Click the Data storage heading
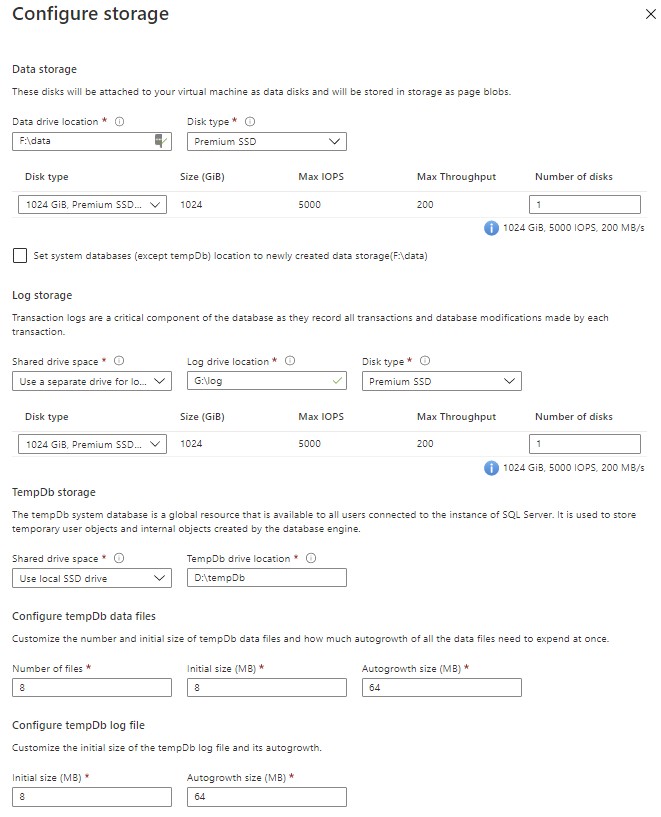Screen dimensions: 661x817 [x=44, y=69]
